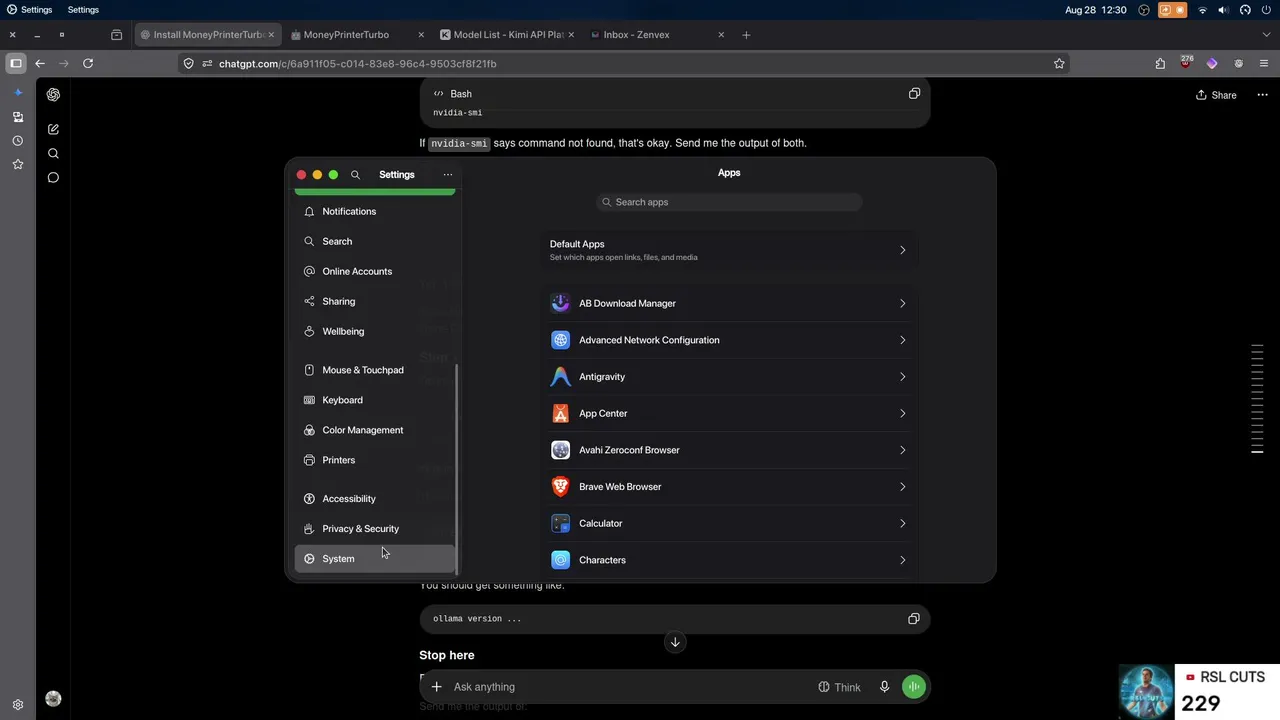Close the Inbox Zenvex browser tab
Image resolution: width=1280 pixels, height=720 pixels.
[721, 35]
